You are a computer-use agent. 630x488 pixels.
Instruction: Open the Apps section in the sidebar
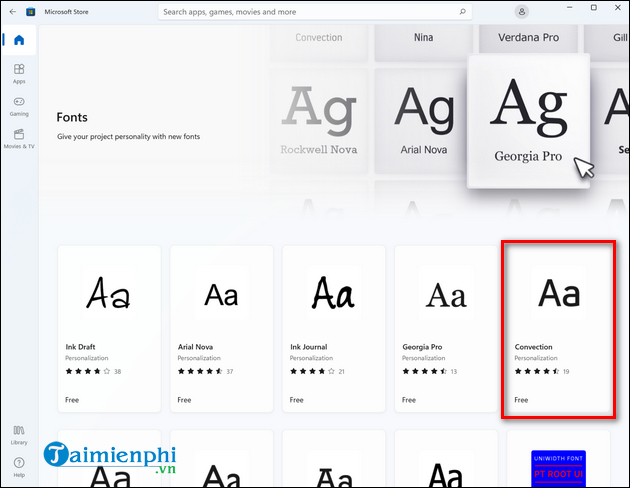pyautogui.click(x=19, y=74)
